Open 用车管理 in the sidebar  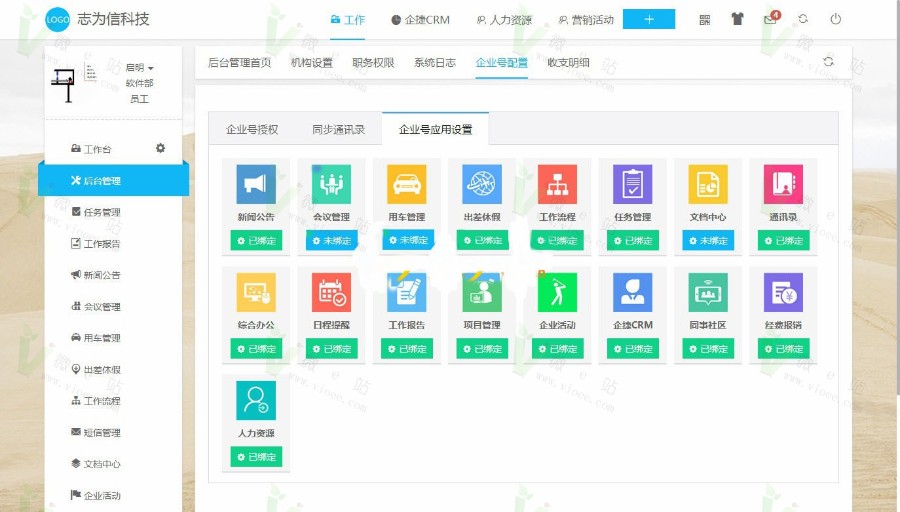tap(96, 338)
